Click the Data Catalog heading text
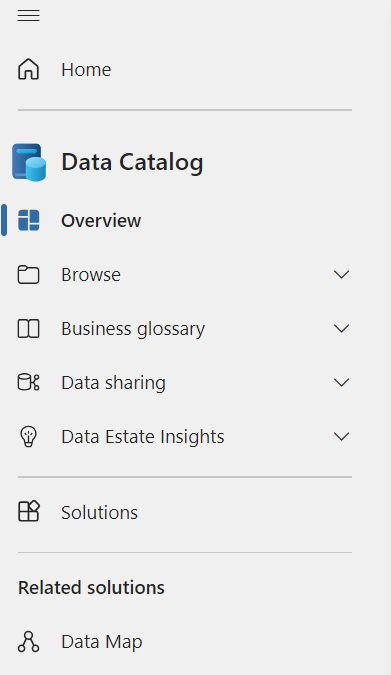391x675 pixels. (132, 162)
